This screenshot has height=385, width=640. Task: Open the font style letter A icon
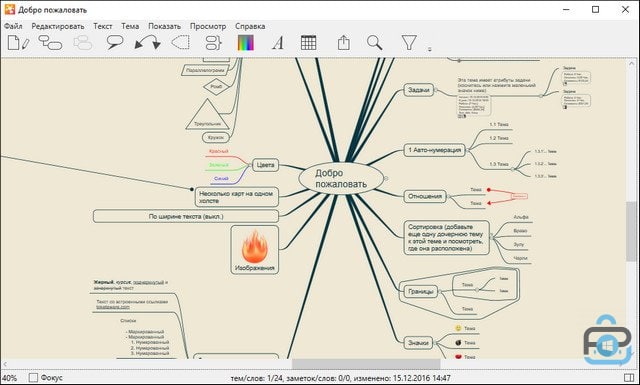point(278,42)
